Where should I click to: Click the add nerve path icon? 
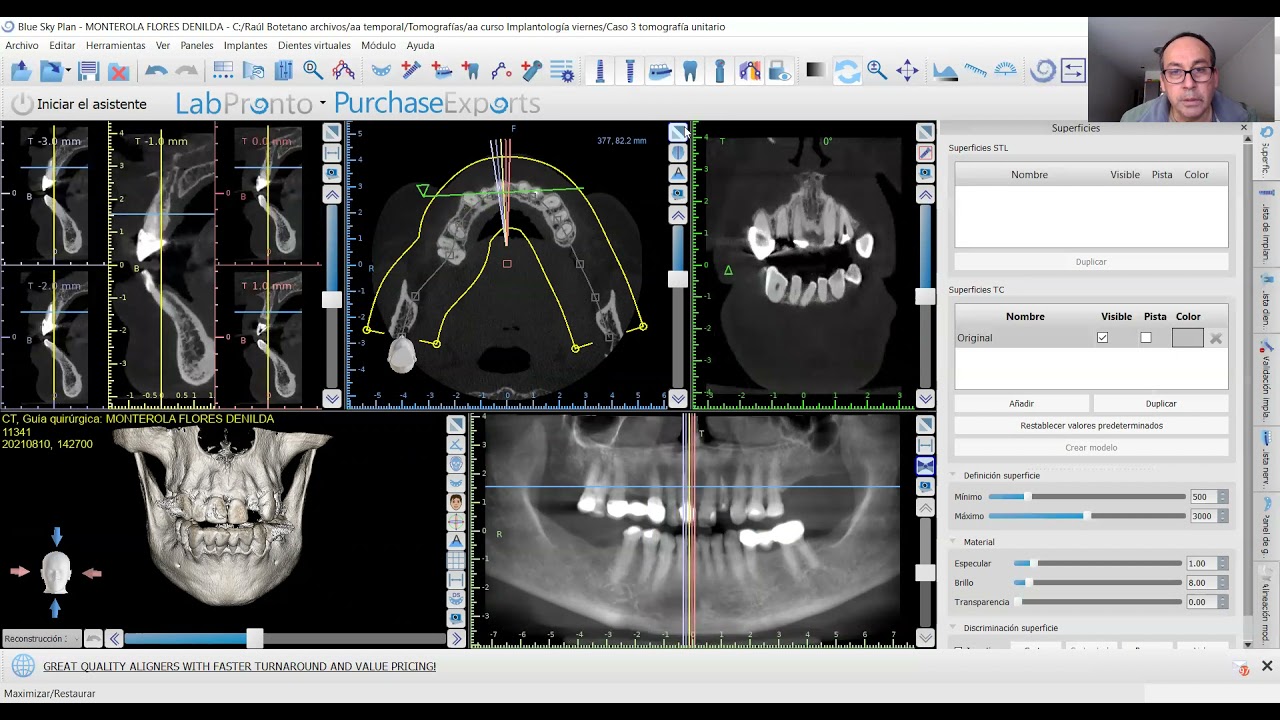pyautogui.click(x=501, y=71)
